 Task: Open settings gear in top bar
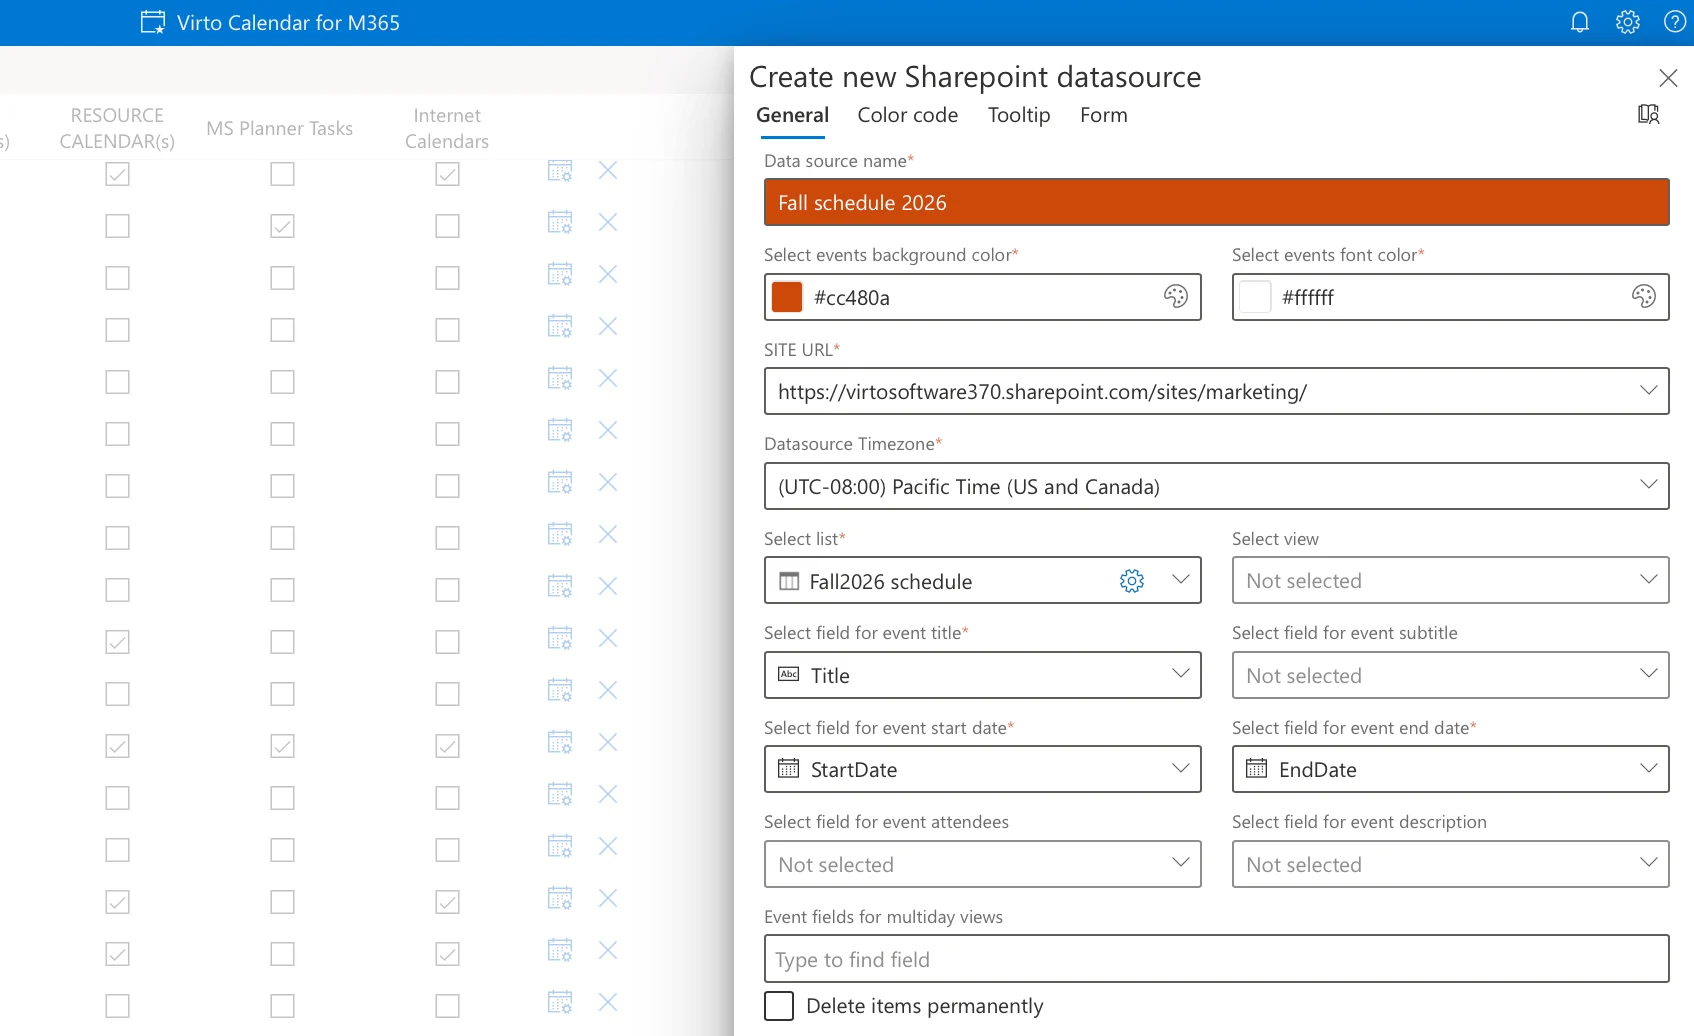(x=1628, y=22)
